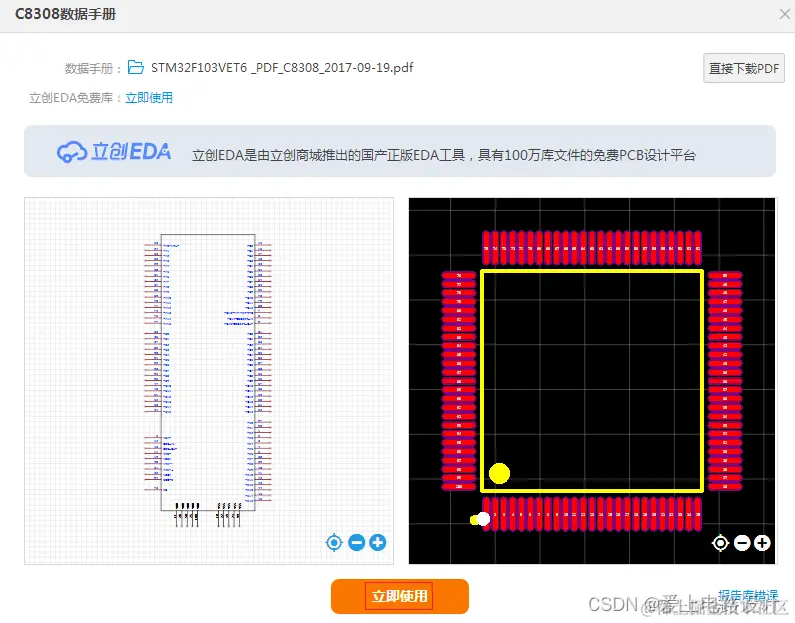The image size is (795, 623).
Task: Zoom in the schematic symbol preview
Action: tap(378, 542)
